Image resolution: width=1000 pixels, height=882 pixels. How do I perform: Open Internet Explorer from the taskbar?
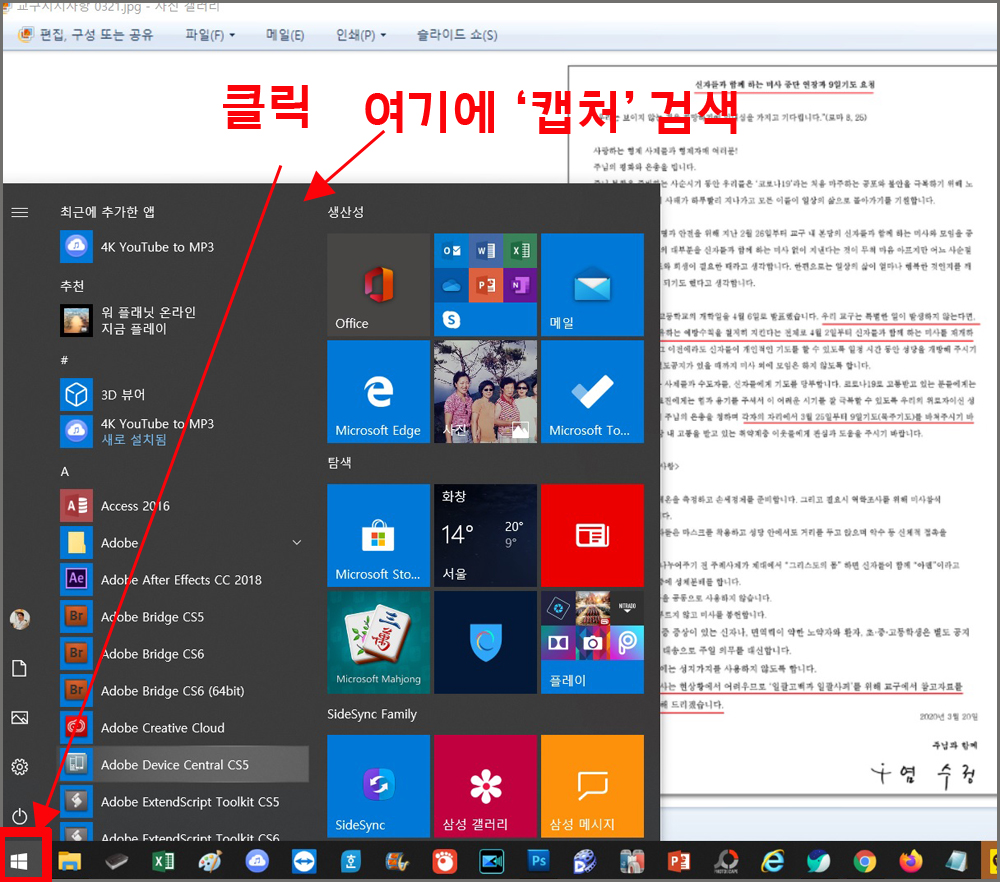tap(772, 862)
